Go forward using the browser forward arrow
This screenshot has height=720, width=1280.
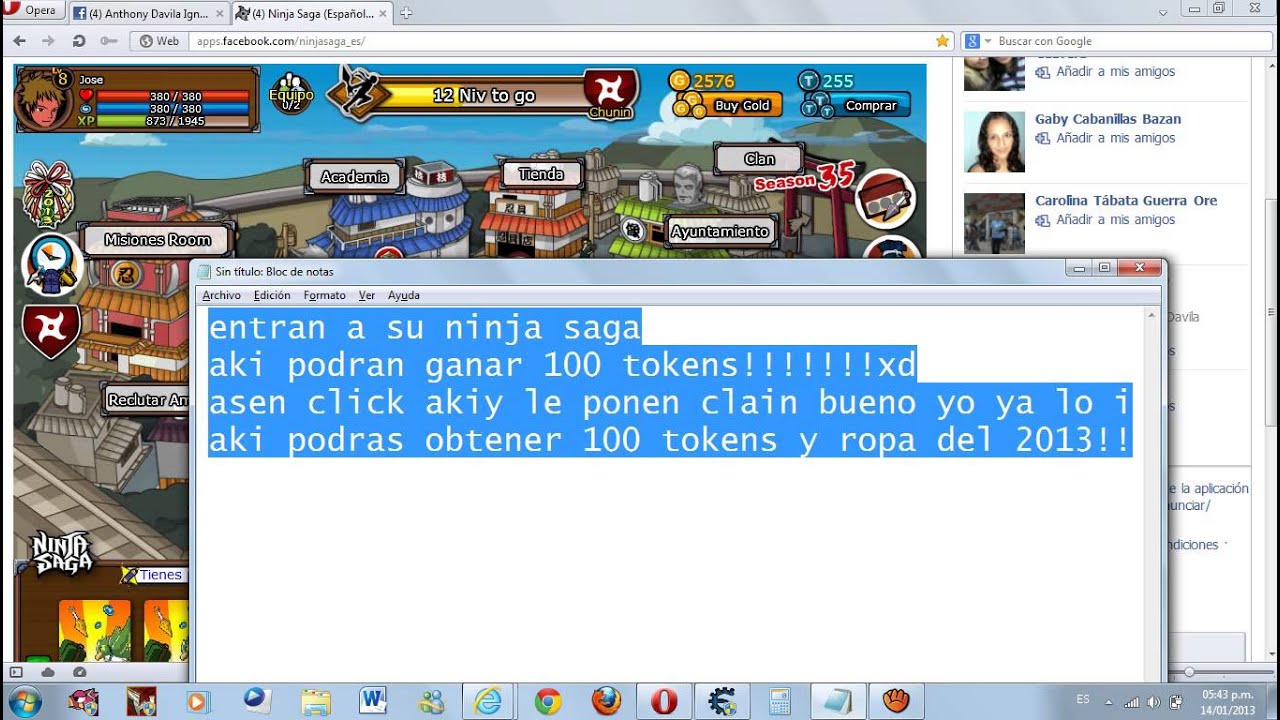[48, 41]
